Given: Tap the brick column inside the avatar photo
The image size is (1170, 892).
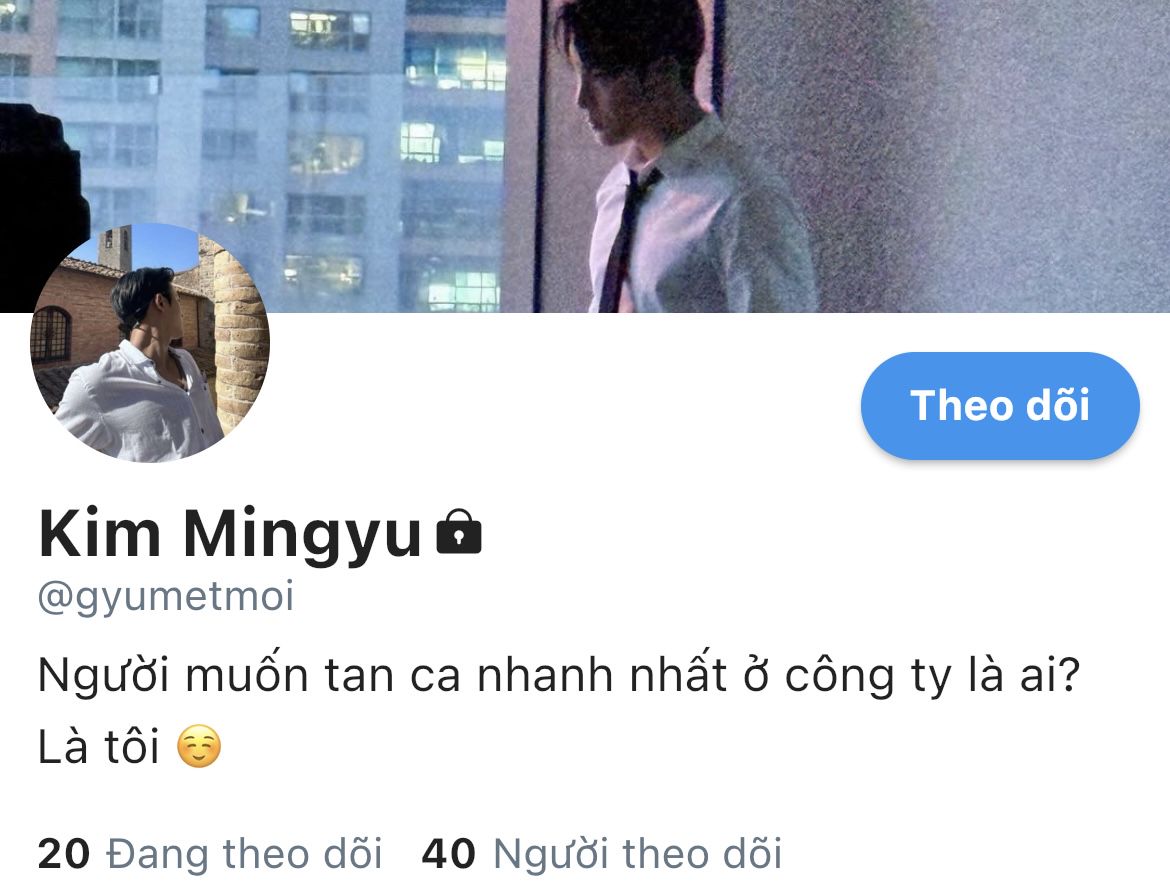Looking at the screenshot, I should click(240, 336).
